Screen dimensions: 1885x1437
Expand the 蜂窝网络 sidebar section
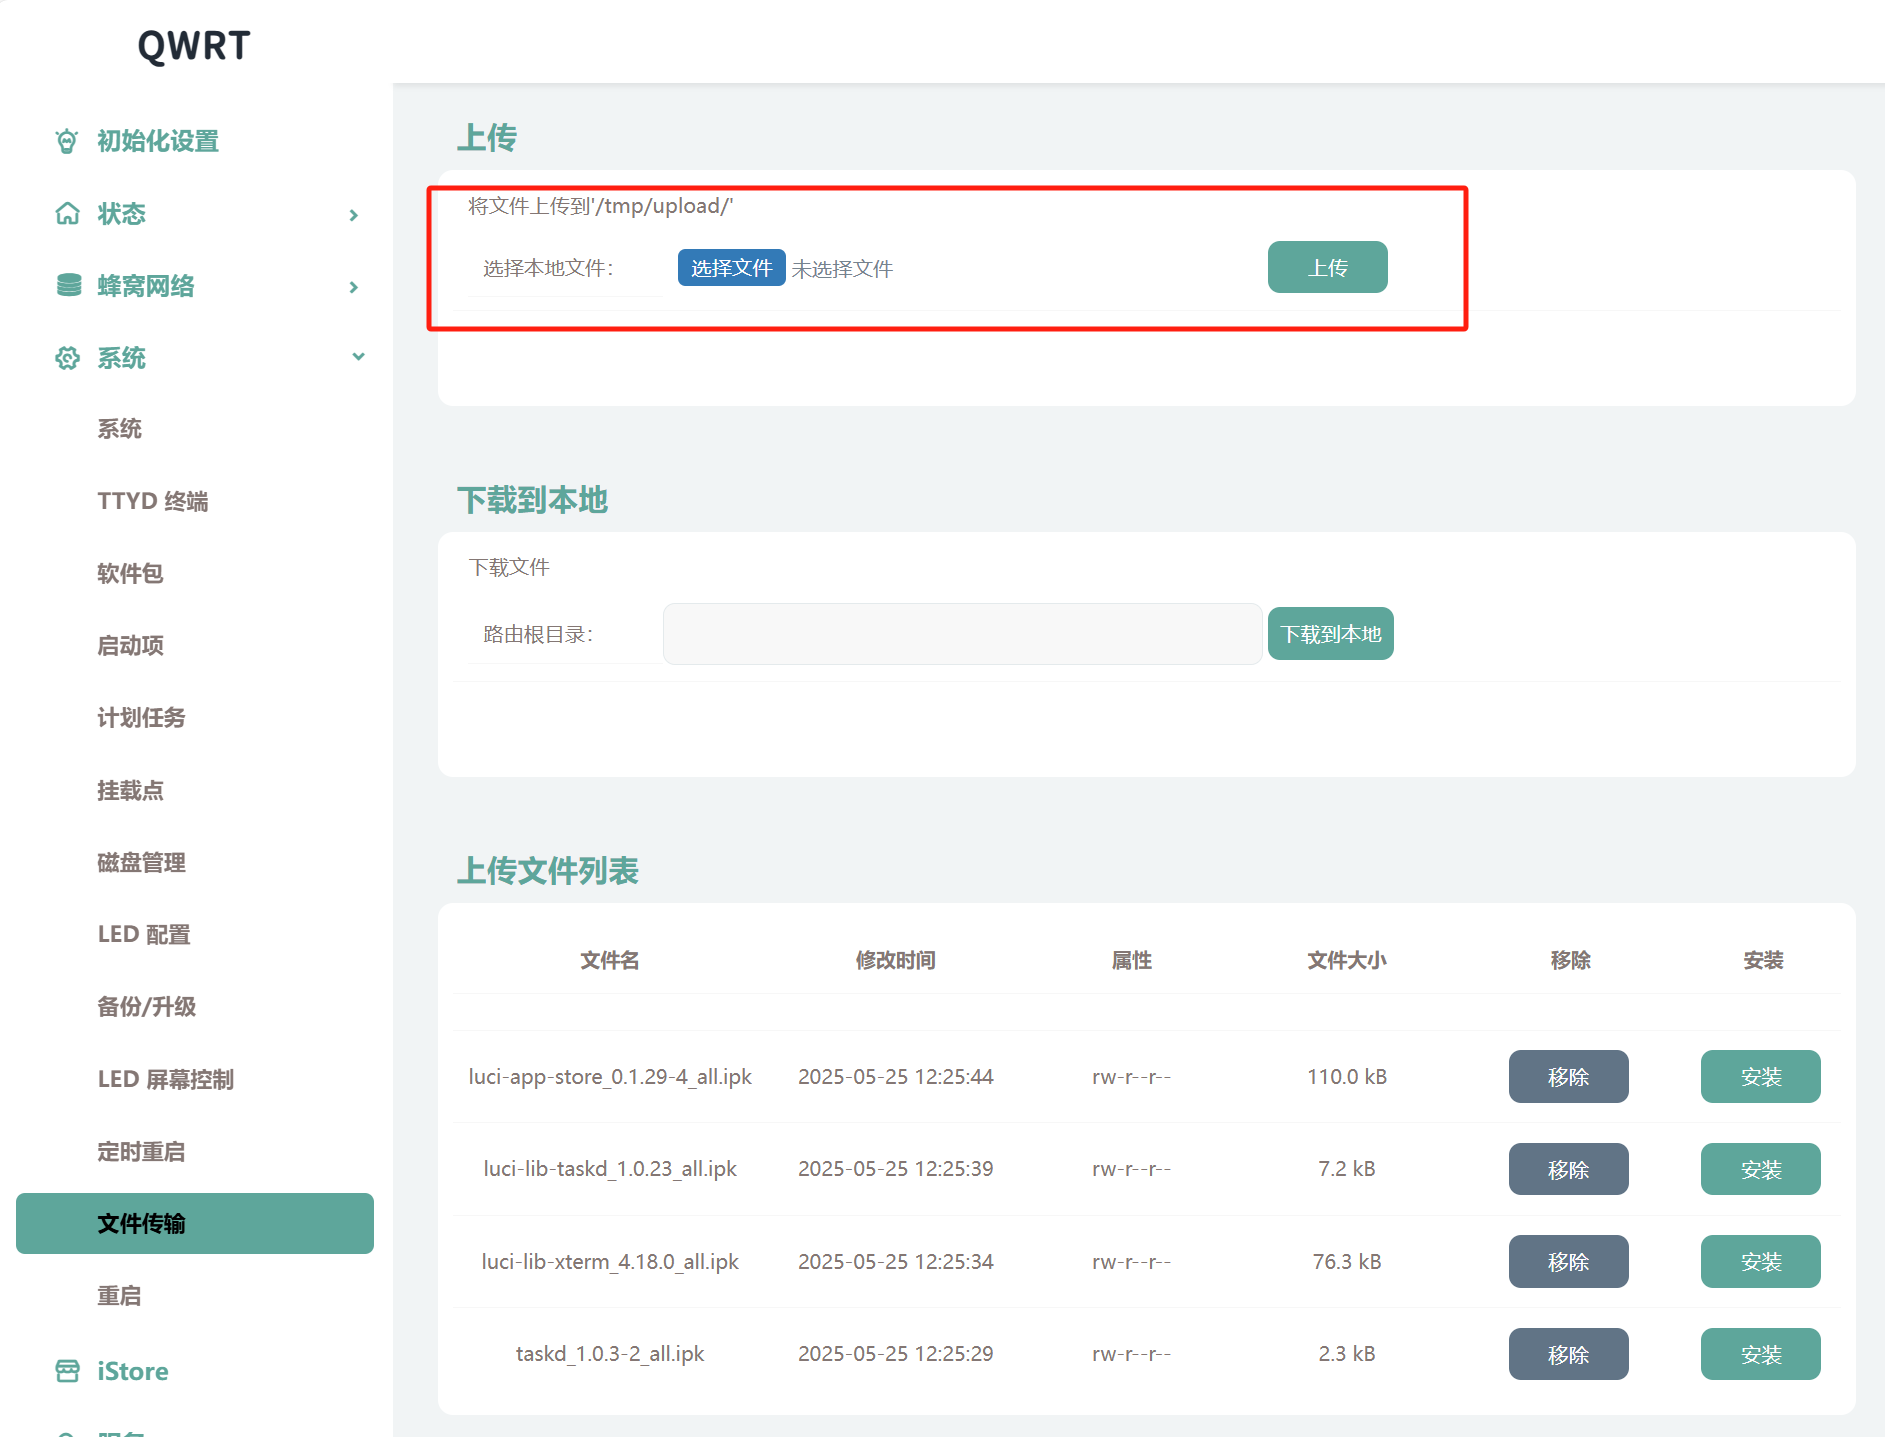[x=353, y=287]
